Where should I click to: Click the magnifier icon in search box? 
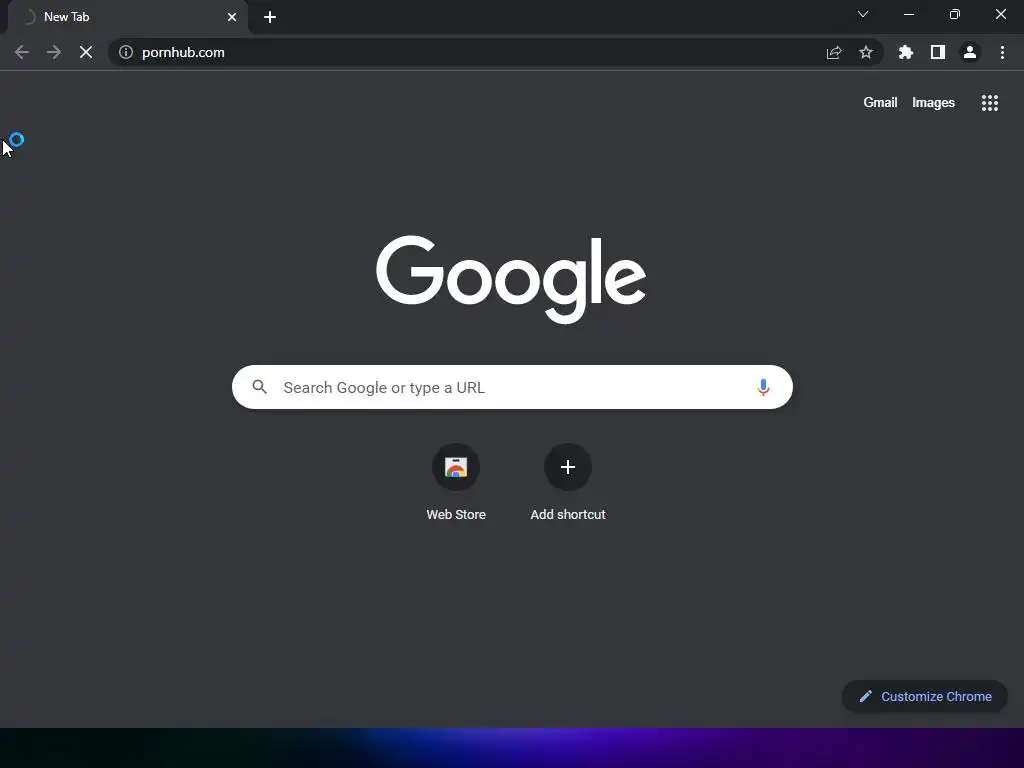259,387
